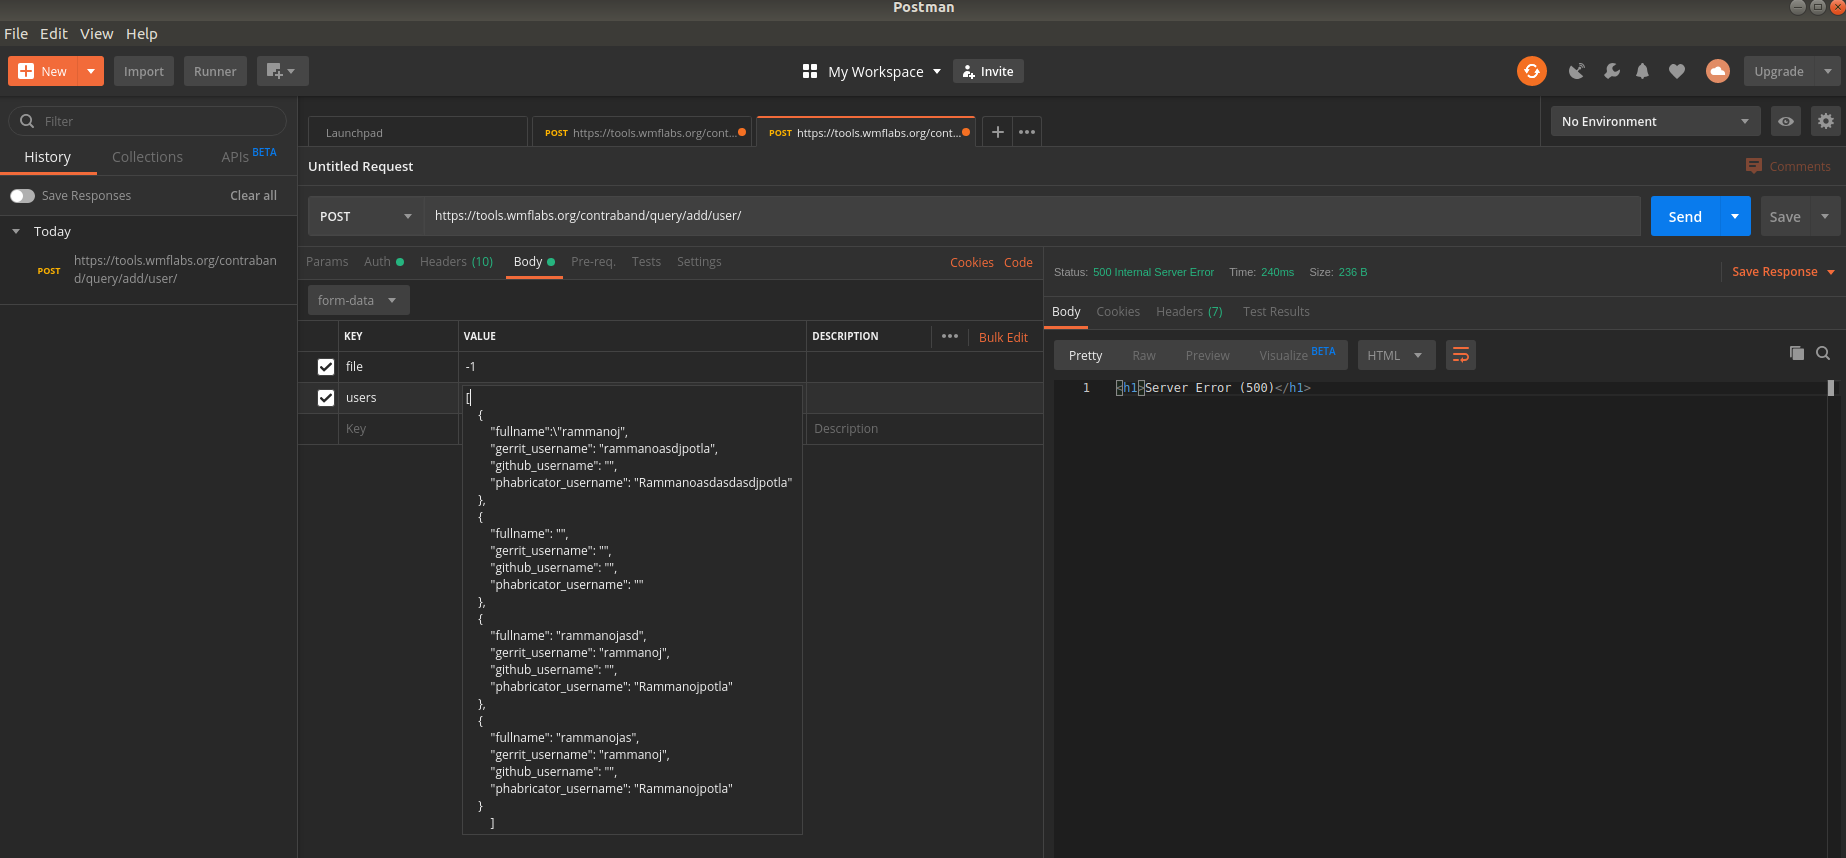
Task: Open the New button dropdown arrow
Action: point(91,71)
